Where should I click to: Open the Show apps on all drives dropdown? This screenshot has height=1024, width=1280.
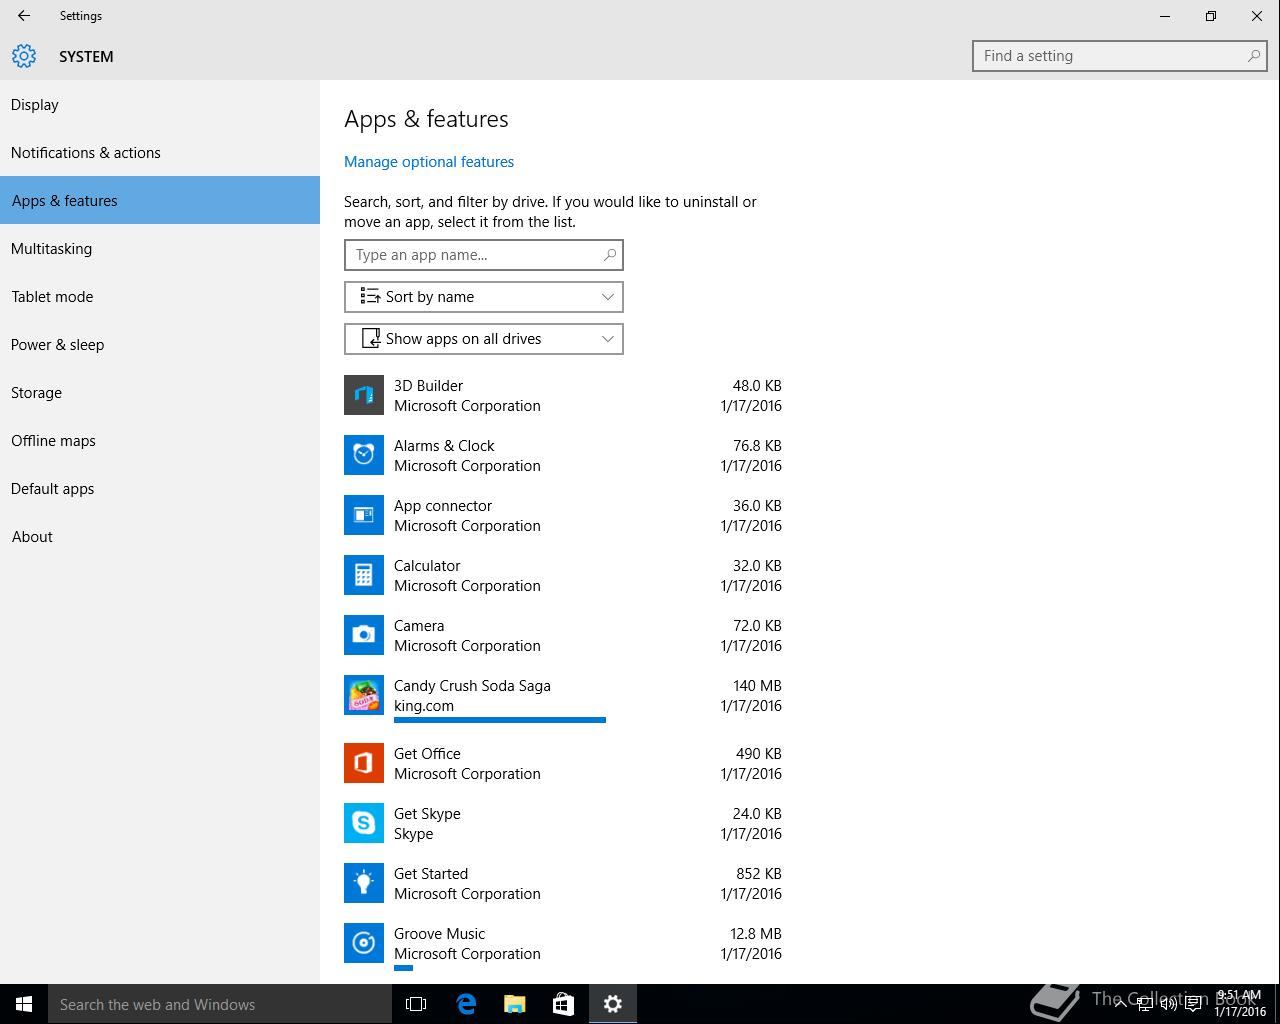[x=484, y=339]
